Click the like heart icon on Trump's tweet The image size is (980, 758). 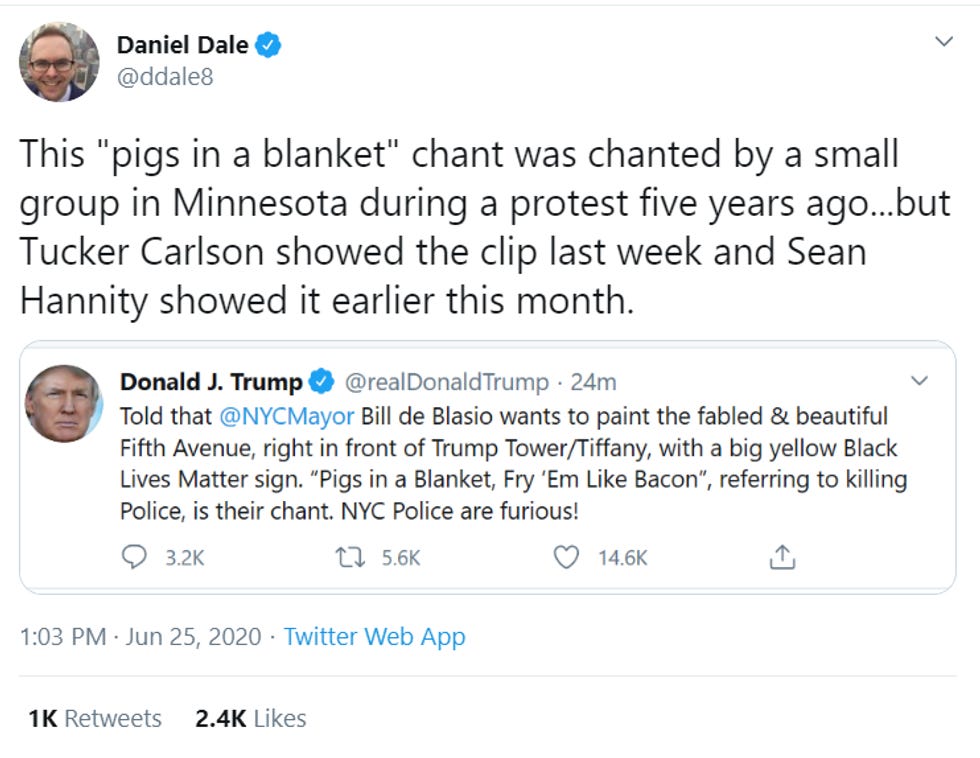(x=568, y=558)
